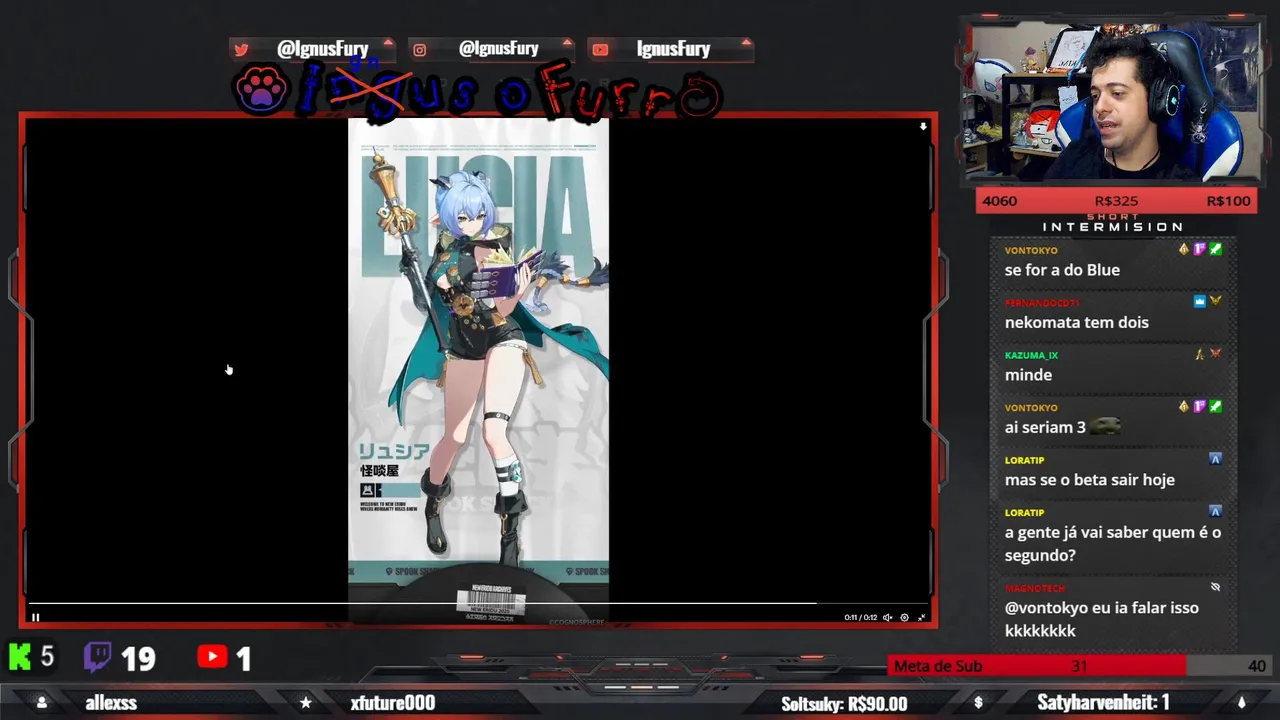Select the Satyharvenheit: 1 text
Viewport: 1280px width, 720px height.
tap(1103, 703)
